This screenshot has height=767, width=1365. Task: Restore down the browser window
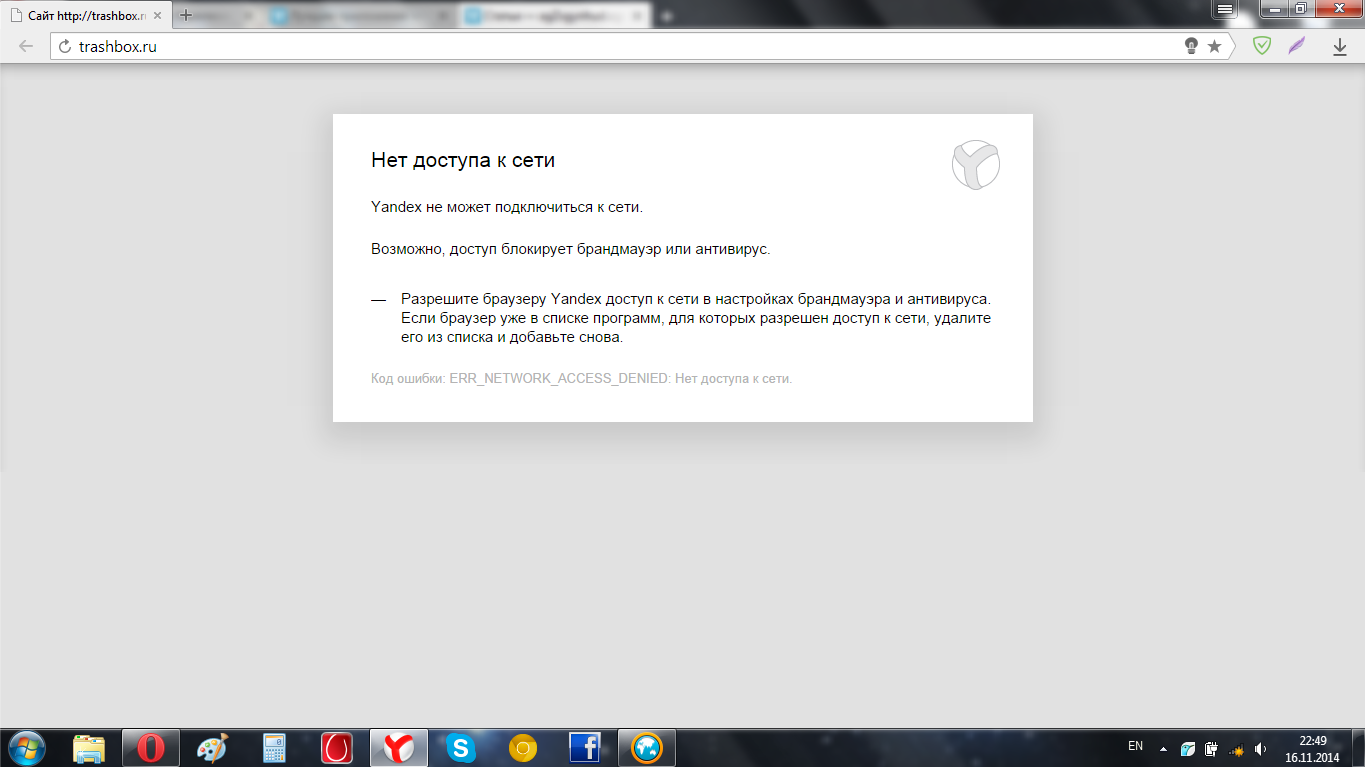pyautogui.click(x=1300, y=8)
